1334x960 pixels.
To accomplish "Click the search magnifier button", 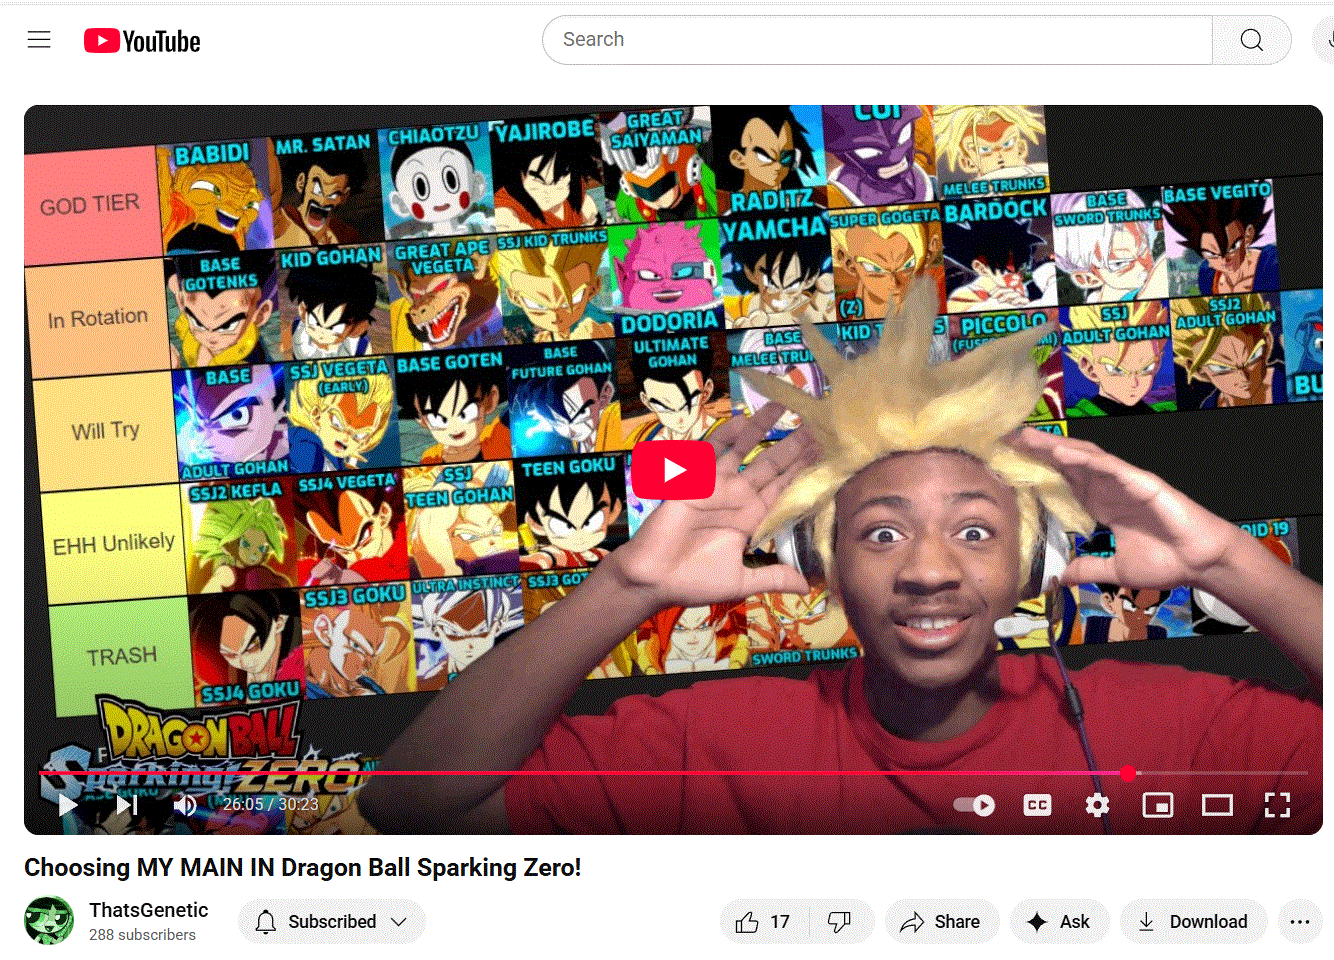I will coord(1251,40).
